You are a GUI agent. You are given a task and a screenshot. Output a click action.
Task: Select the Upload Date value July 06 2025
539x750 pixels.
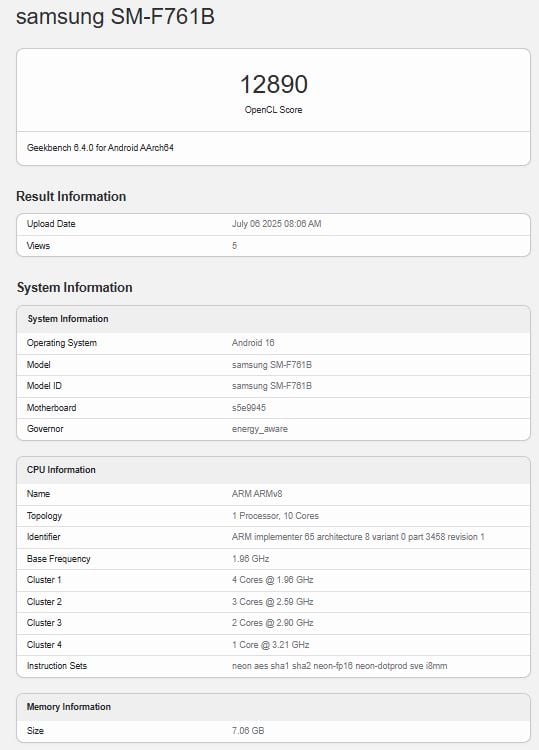point(276,224)
